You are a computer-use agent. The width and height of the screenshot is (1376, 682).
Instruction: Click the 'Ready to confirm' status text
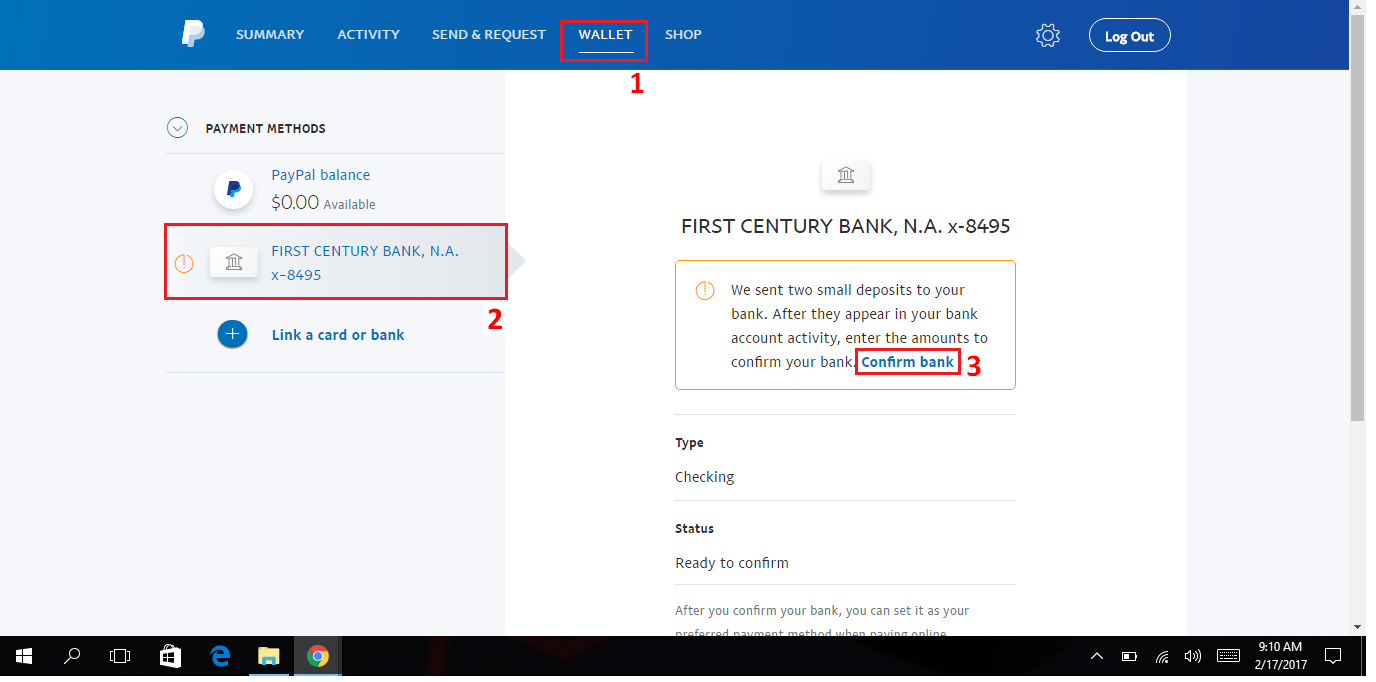click(732, 563)
